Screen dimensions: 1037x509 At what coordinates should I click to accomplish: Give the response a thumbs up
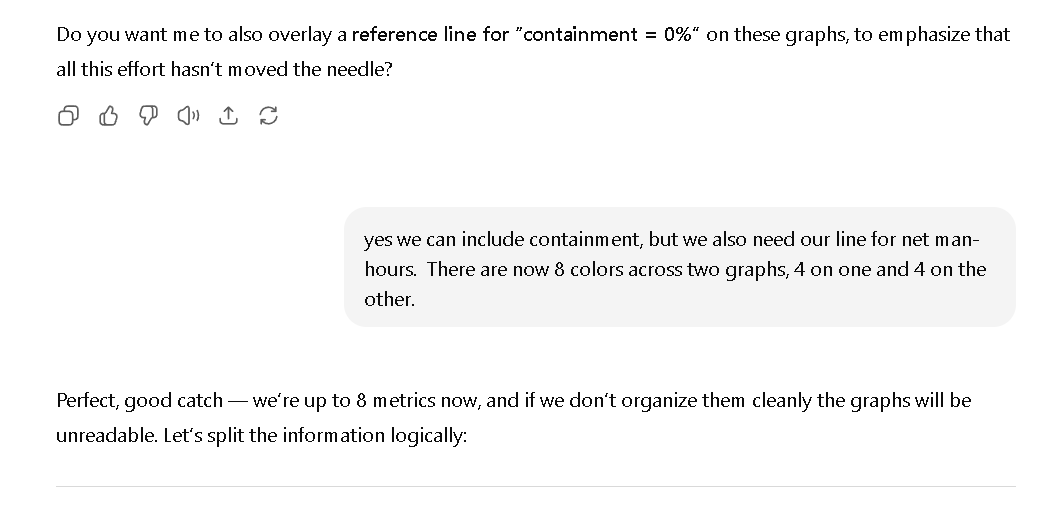tap(108, 116)
